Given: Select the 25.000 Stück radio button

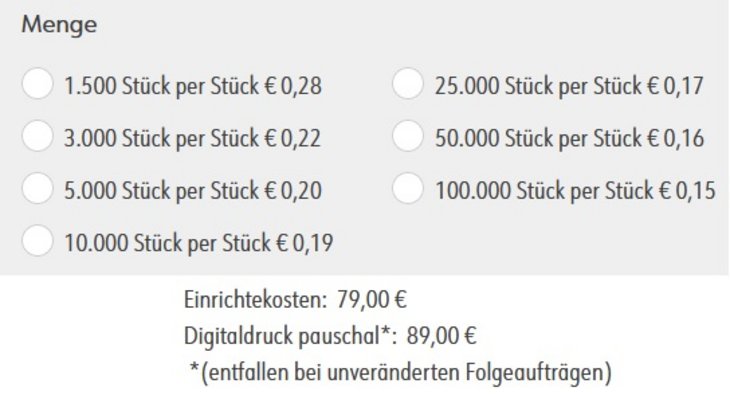Looking at the screenshot, I should [408, 84].
